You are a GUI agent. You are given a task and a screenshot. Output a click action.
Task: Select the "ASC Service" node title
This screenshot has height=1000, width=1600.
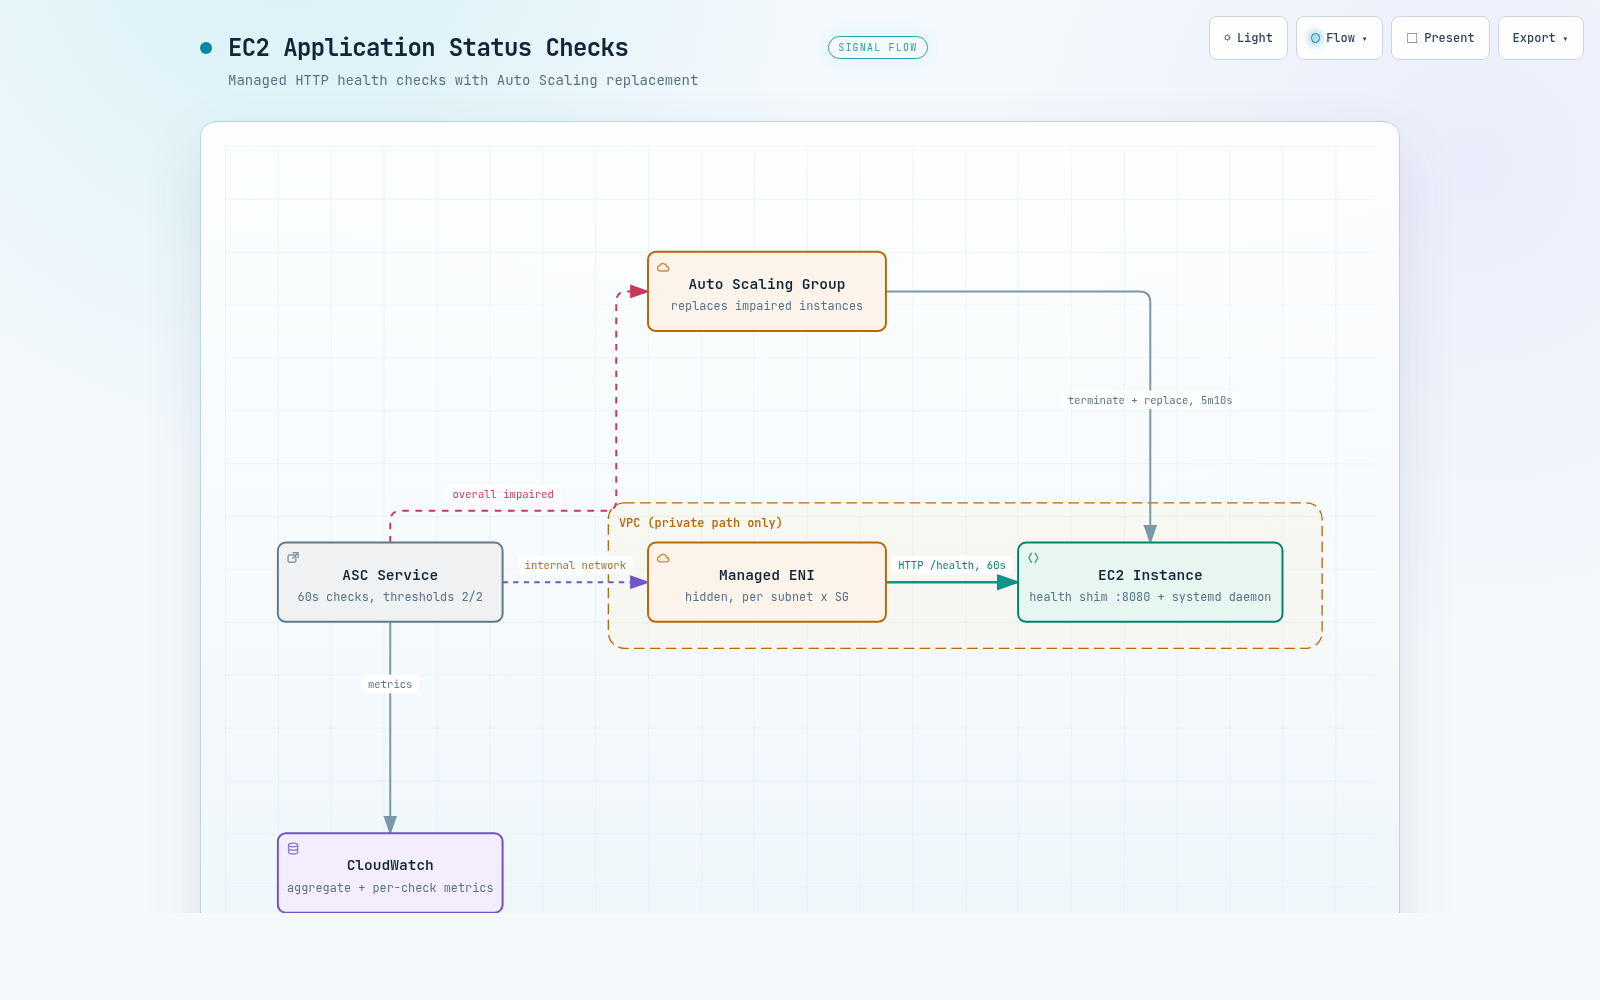pos(390,576)
